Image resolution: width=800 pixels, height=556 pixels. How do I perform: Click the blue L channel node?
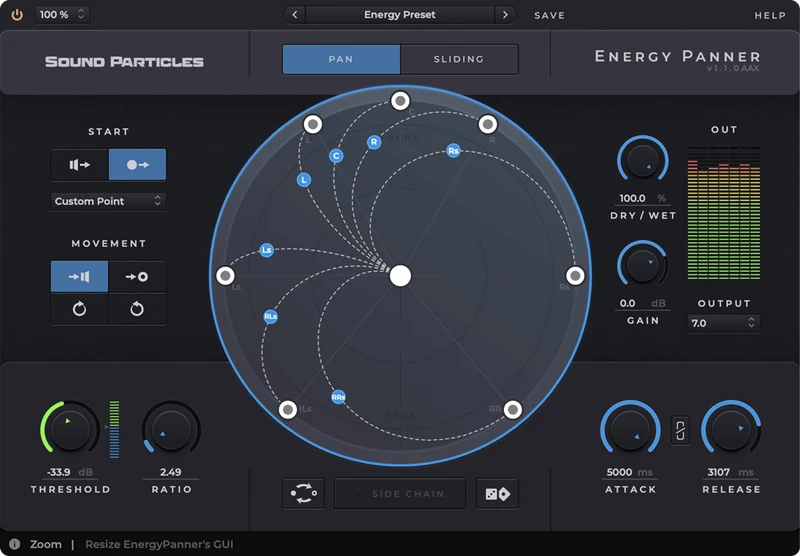pyautogui.click(x=304, y=180)
